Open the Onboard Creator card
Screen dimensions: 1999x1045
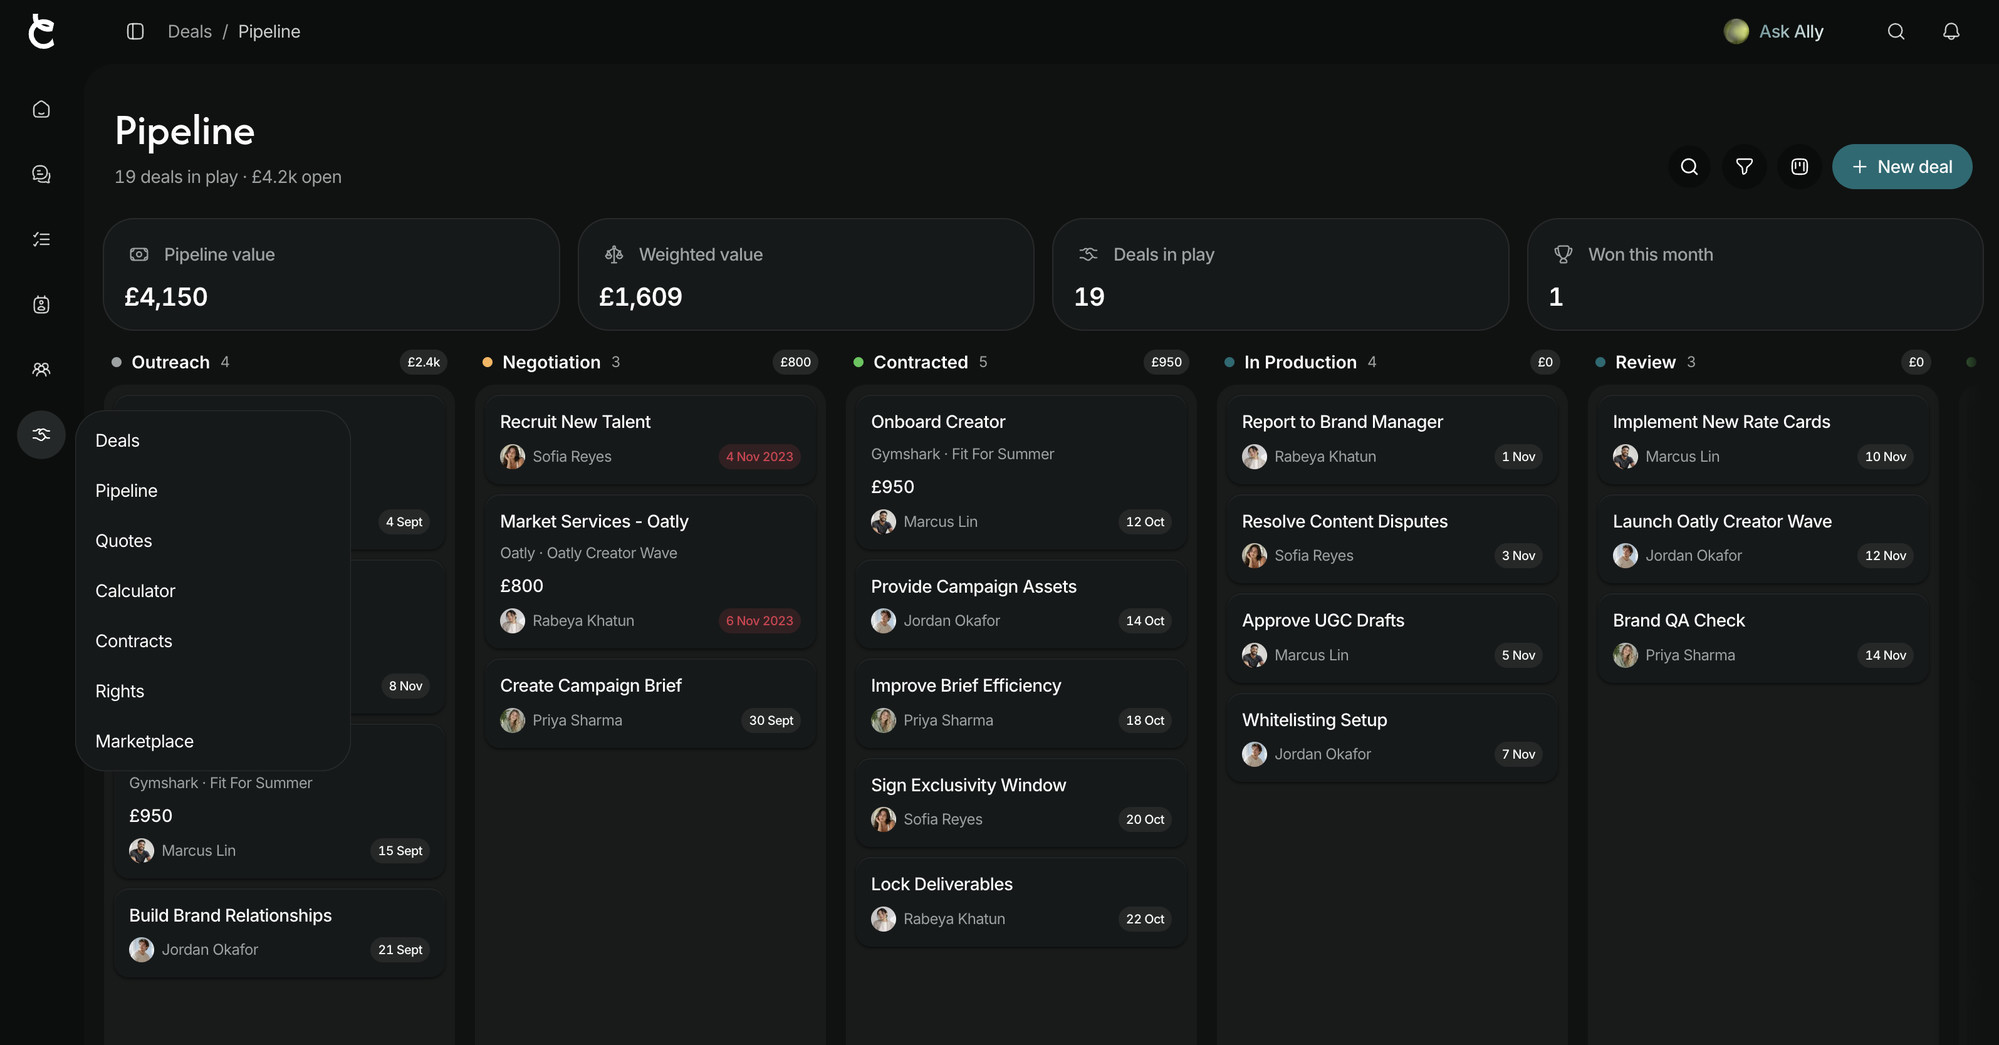click(1021, 473)
